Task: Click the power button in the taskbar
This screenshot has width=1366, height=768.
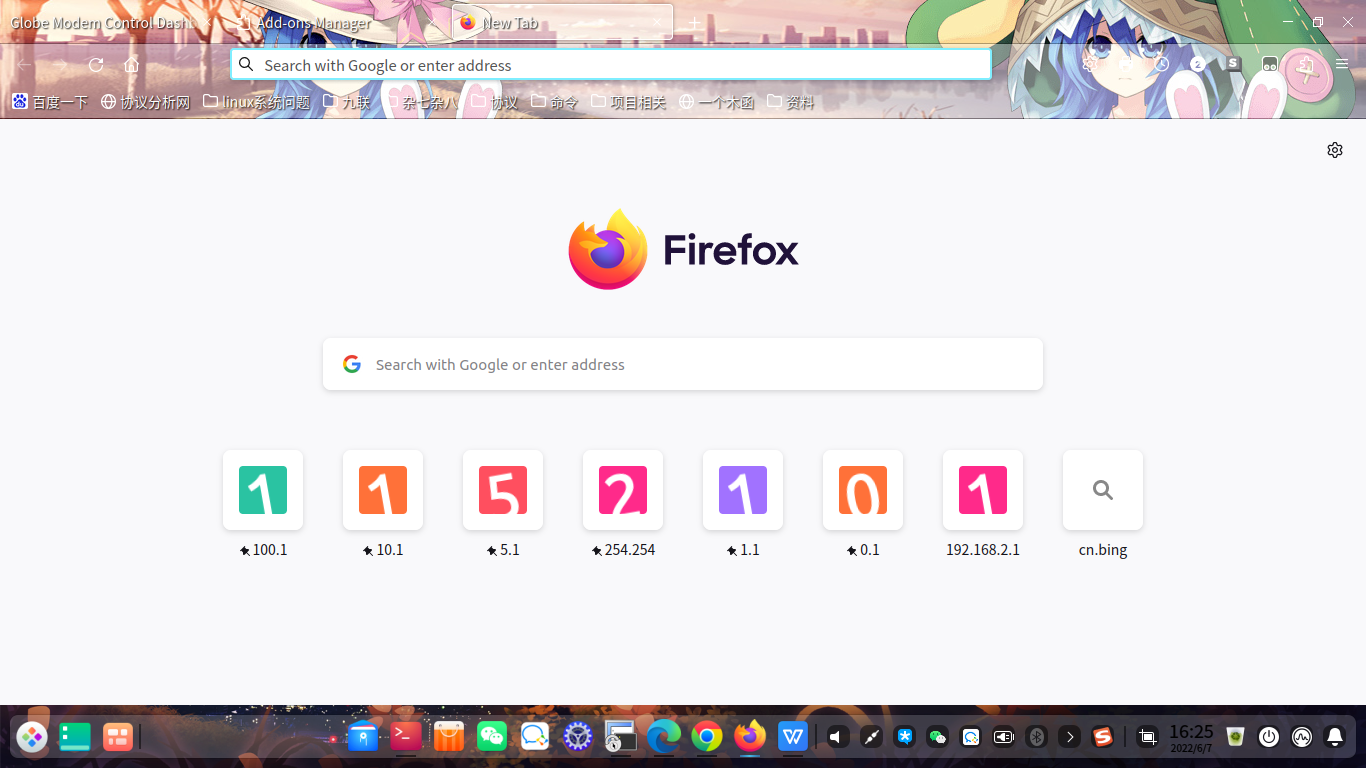Action: click(x=1268, y=737)
